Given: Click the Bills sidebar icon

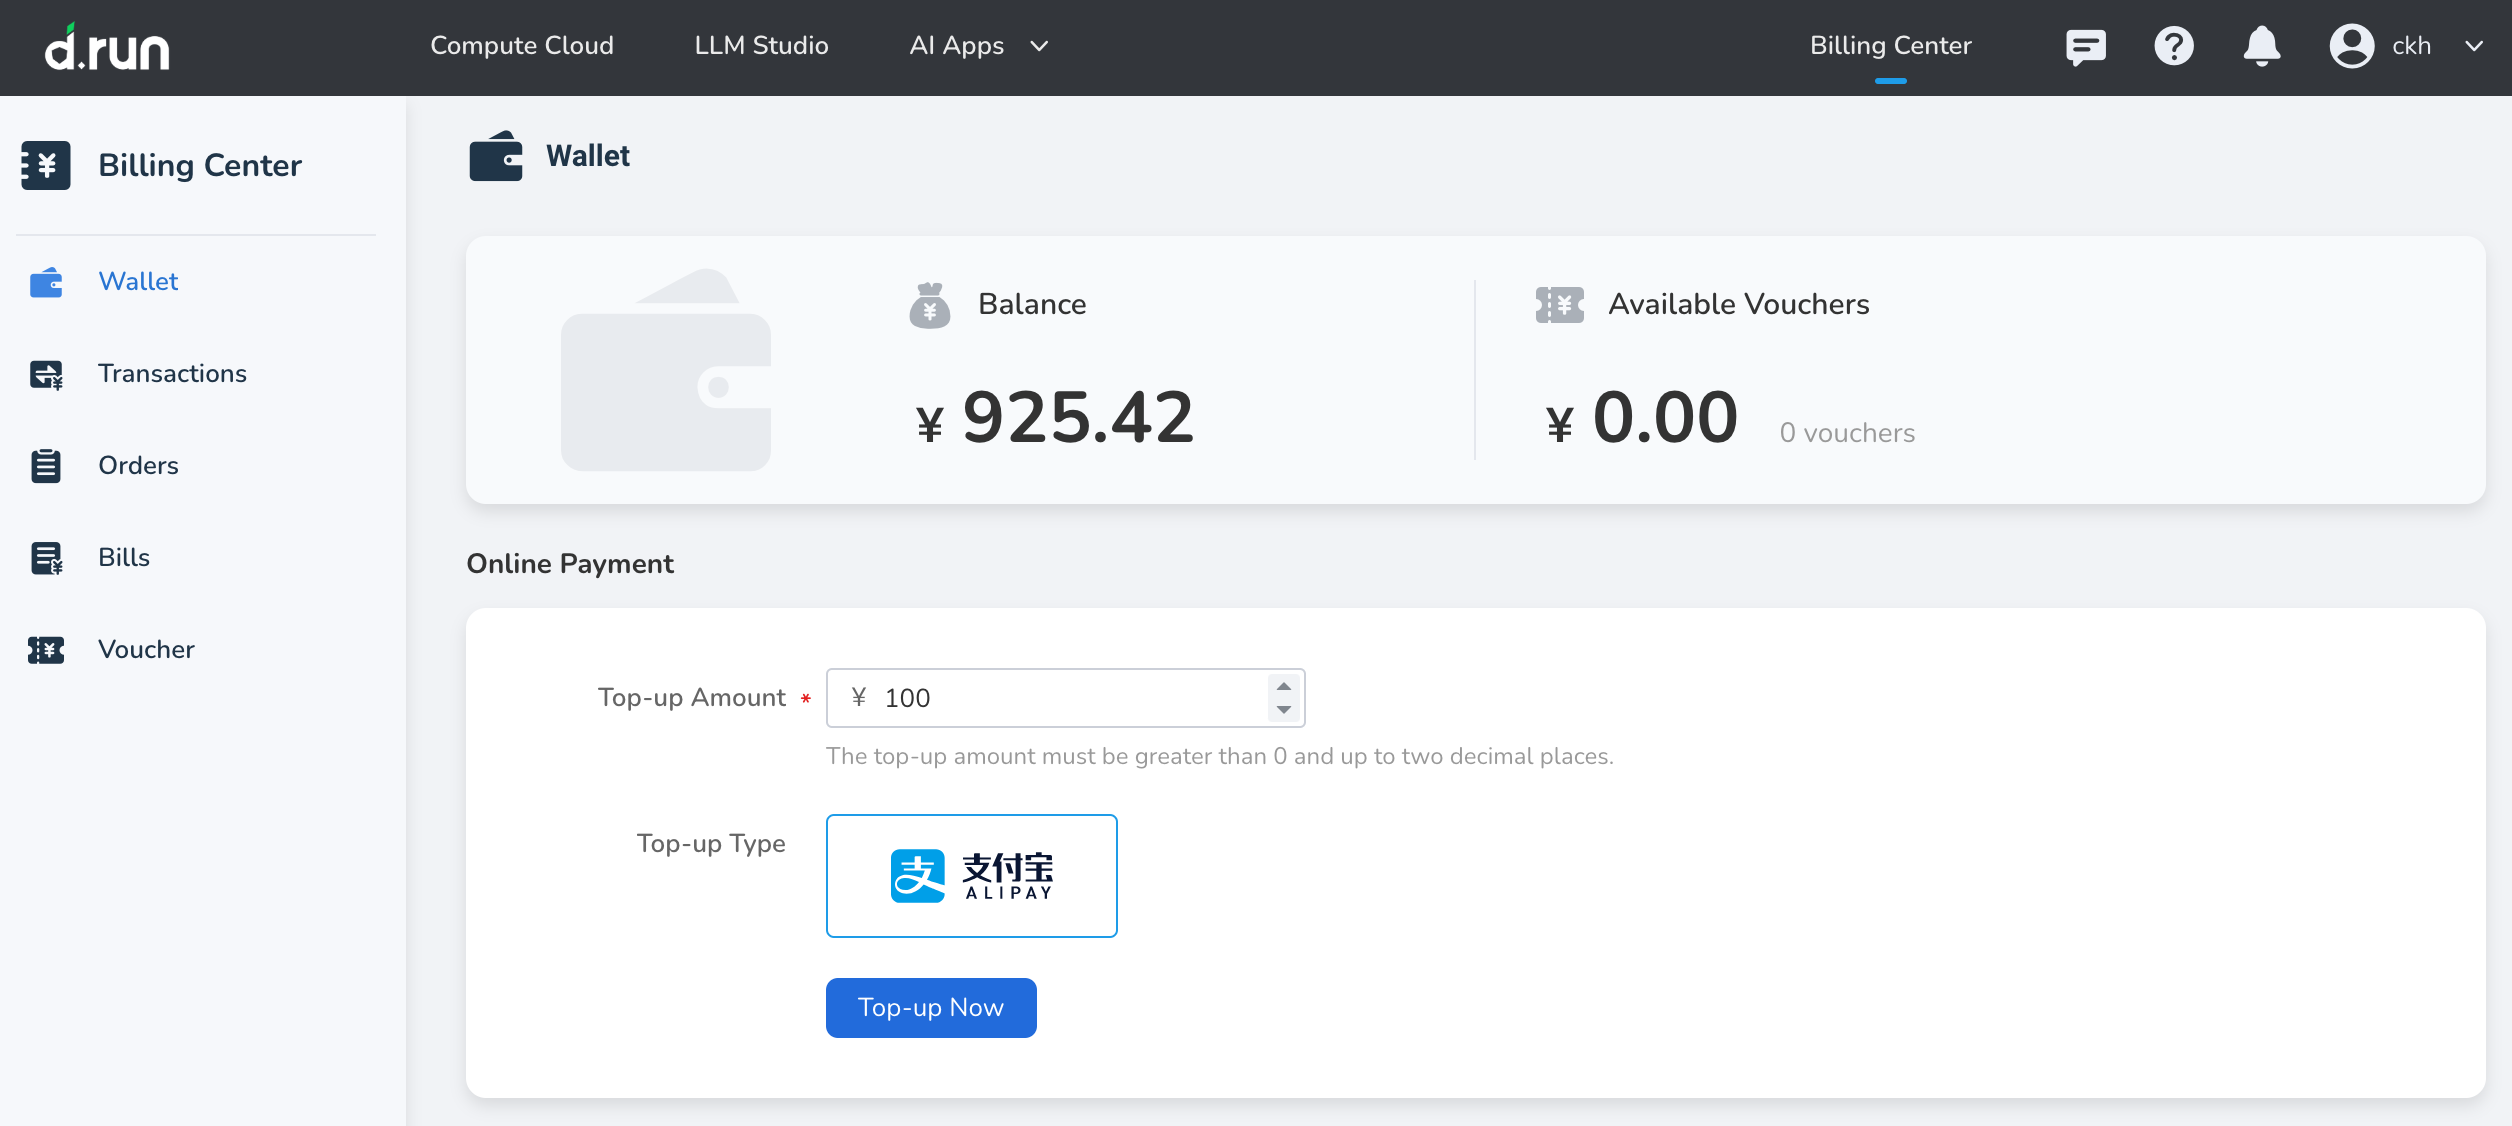Looking at the screenshot, I should click(x=46, y=558).
